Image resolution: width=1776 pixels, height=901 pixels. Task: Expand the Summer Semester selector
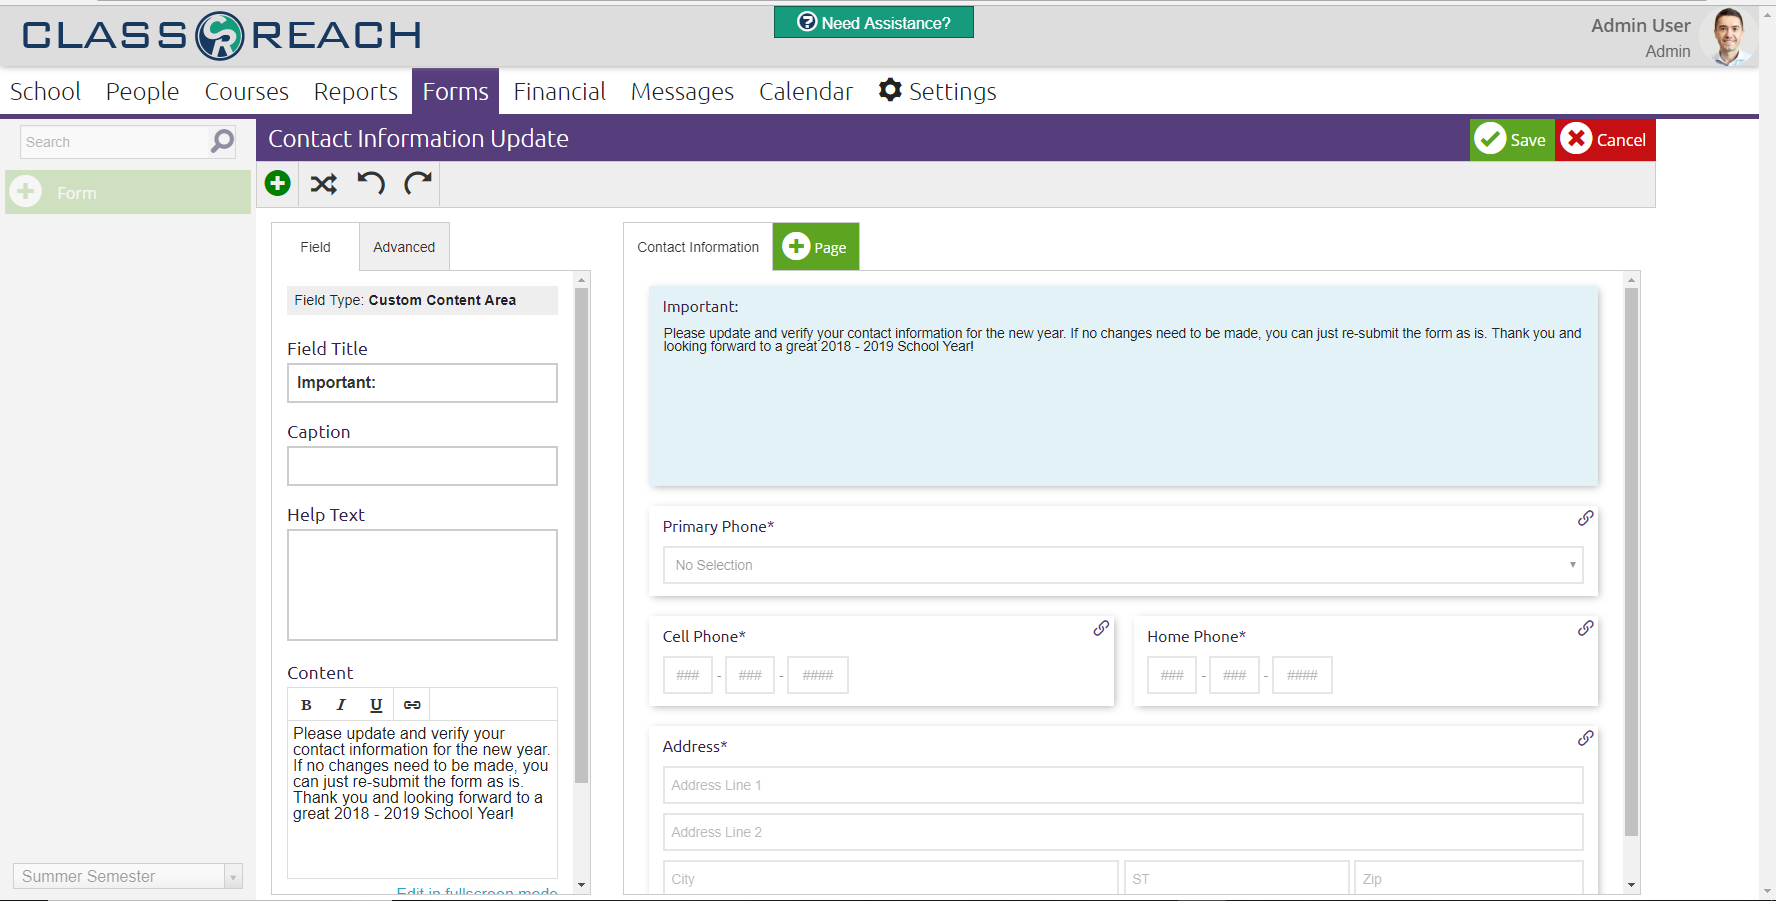coord(232,877)
